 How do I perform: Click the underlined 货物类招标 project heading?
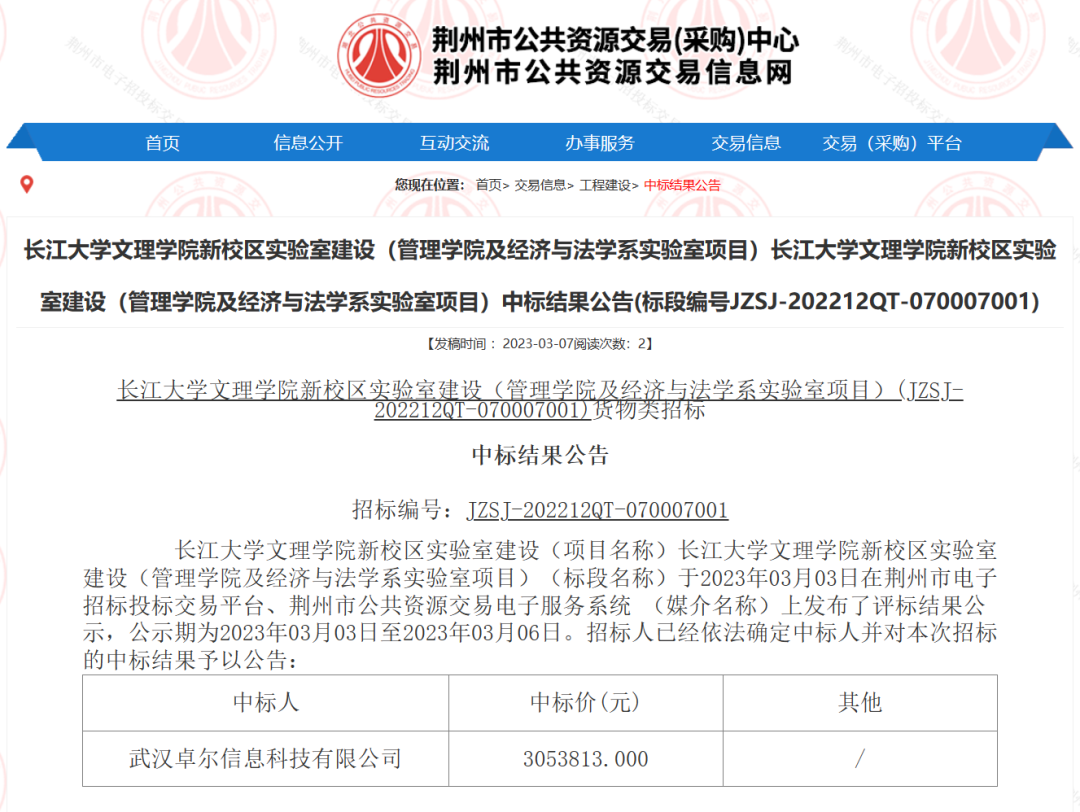click(x=540, y=400)
